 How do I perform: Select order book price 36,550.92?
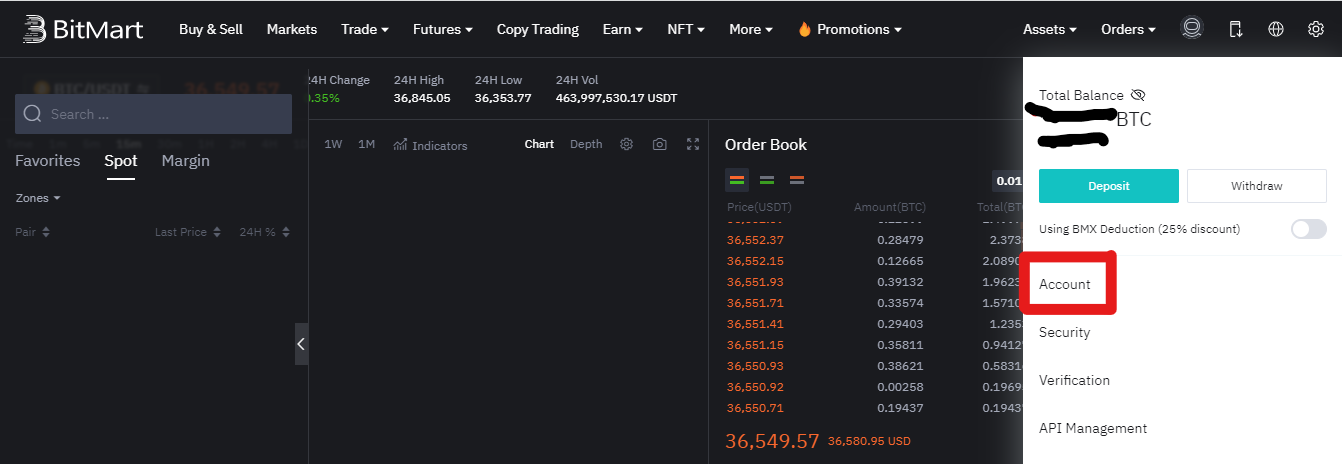755,387
